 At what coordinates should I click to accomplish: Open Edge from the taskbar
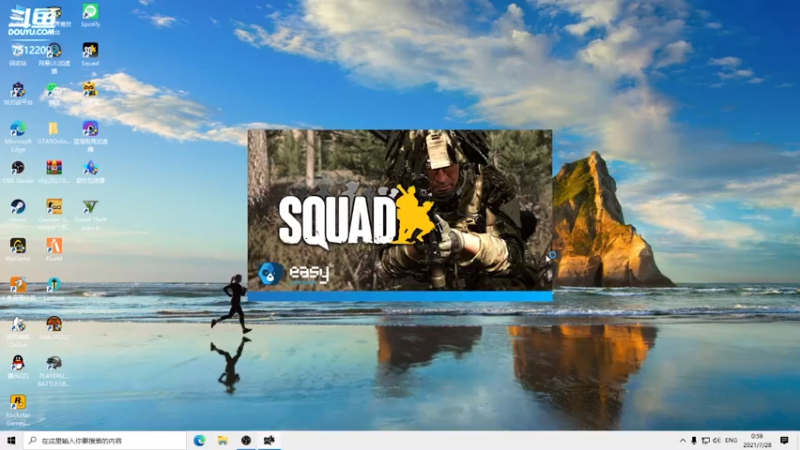click(199, 440)
